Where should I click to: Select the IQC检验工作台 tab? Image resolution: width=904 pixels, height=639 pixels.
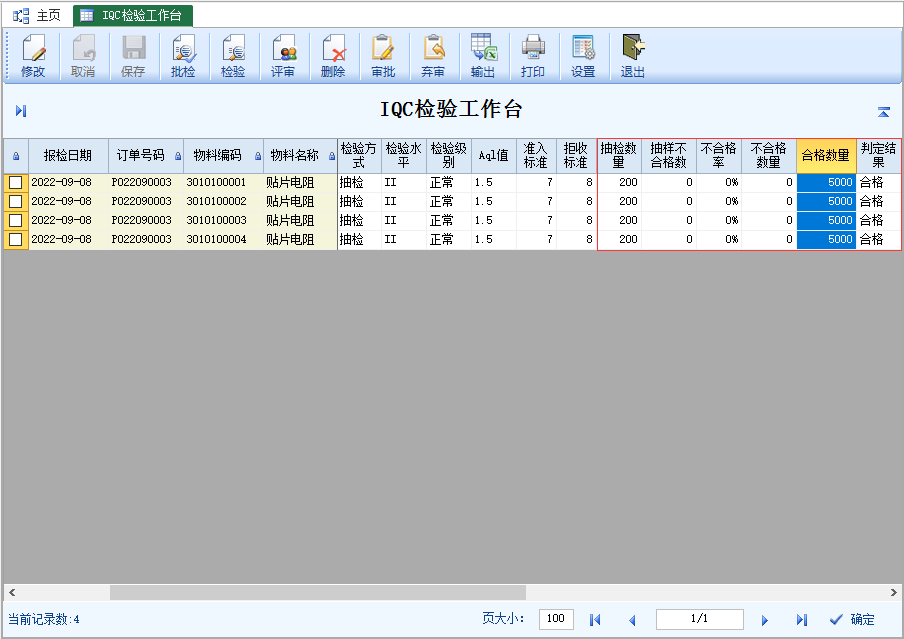pos(133,15)
